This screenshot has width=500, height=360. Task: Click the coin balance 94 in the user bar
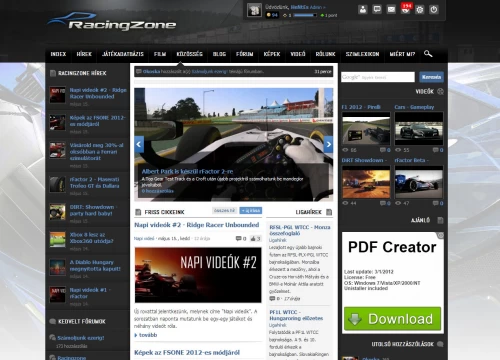[272, 15]
